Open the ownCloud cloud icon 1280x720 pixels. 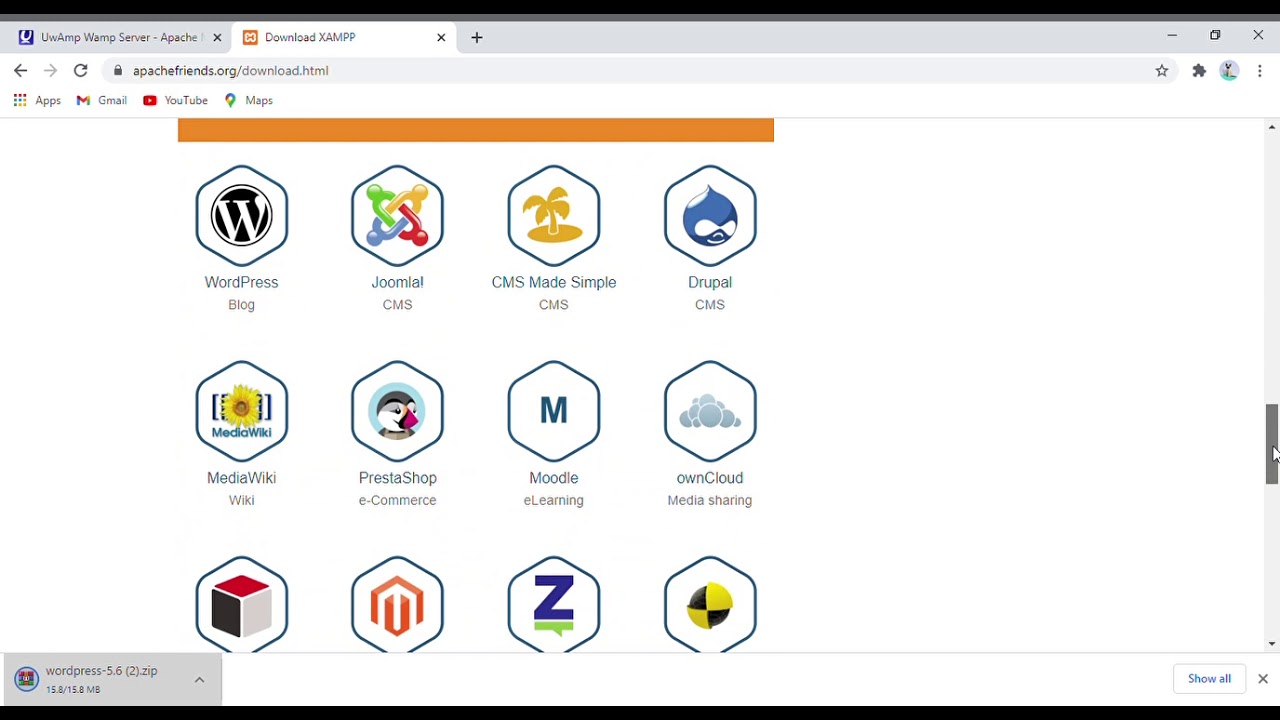709,412
